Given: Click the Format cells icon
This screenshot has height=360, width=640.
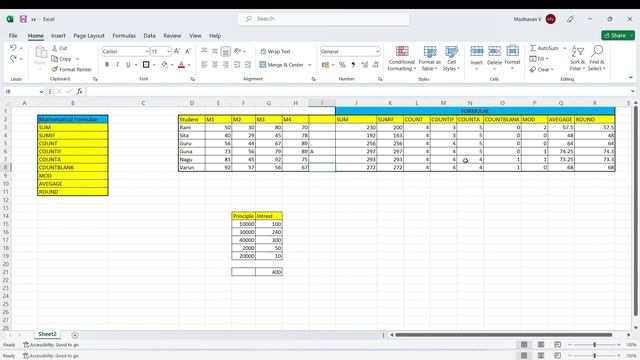Looking at the screenshot, I should click(x=512, y=51).
